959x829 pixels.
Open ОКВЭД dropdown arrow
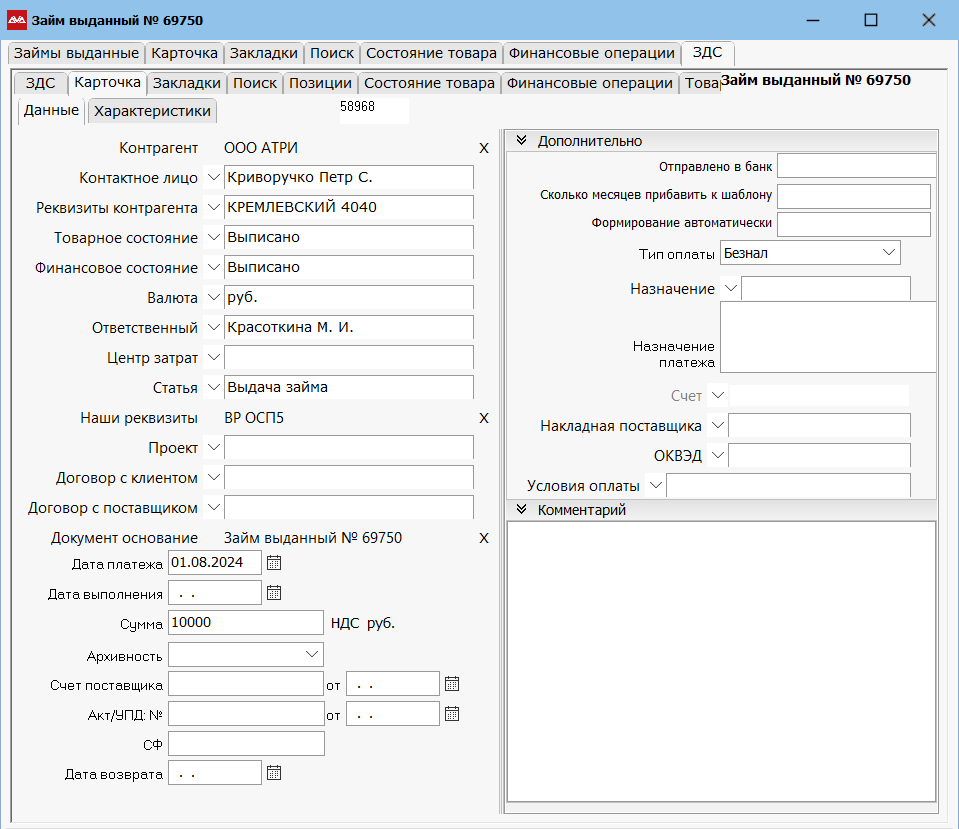(718, 455)
